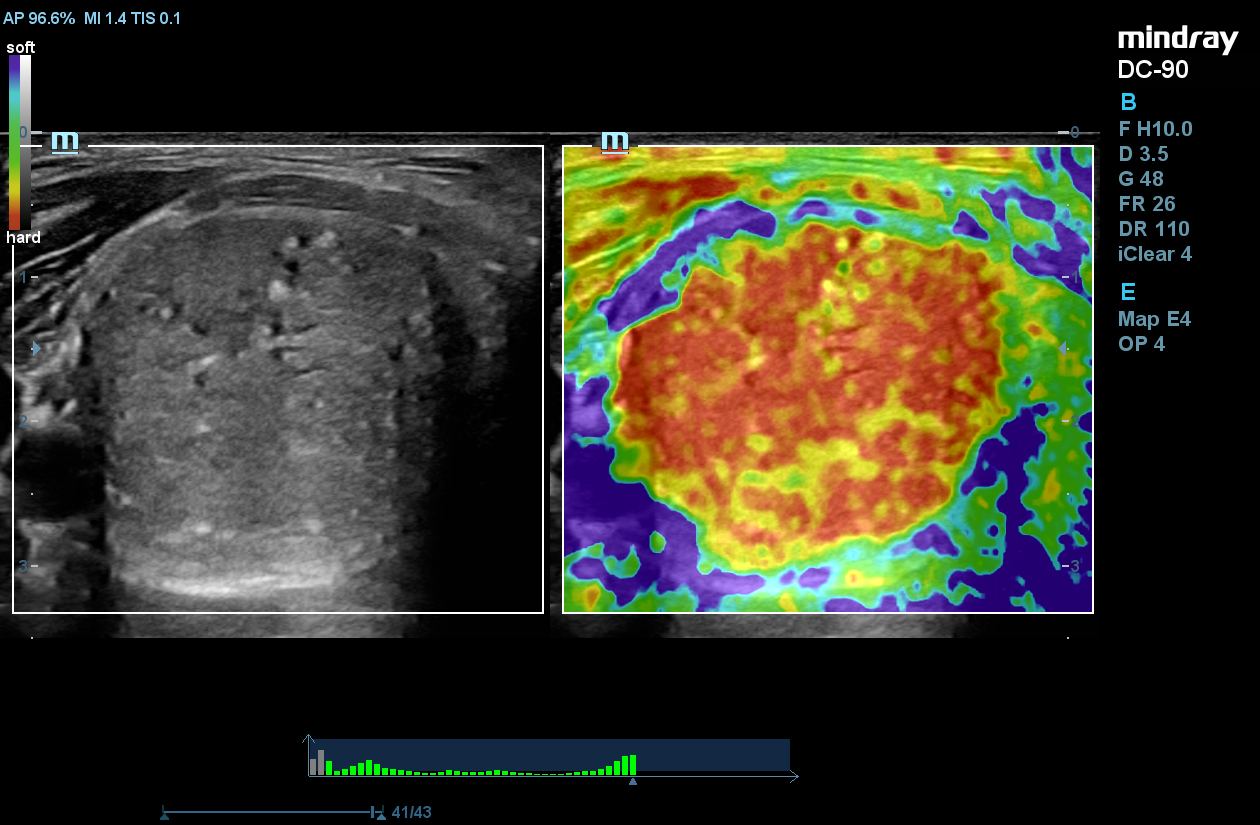This screenshot has width=1260, height=825.
Task: Click the cine frame progress bar line
Action: pos(268,811)
